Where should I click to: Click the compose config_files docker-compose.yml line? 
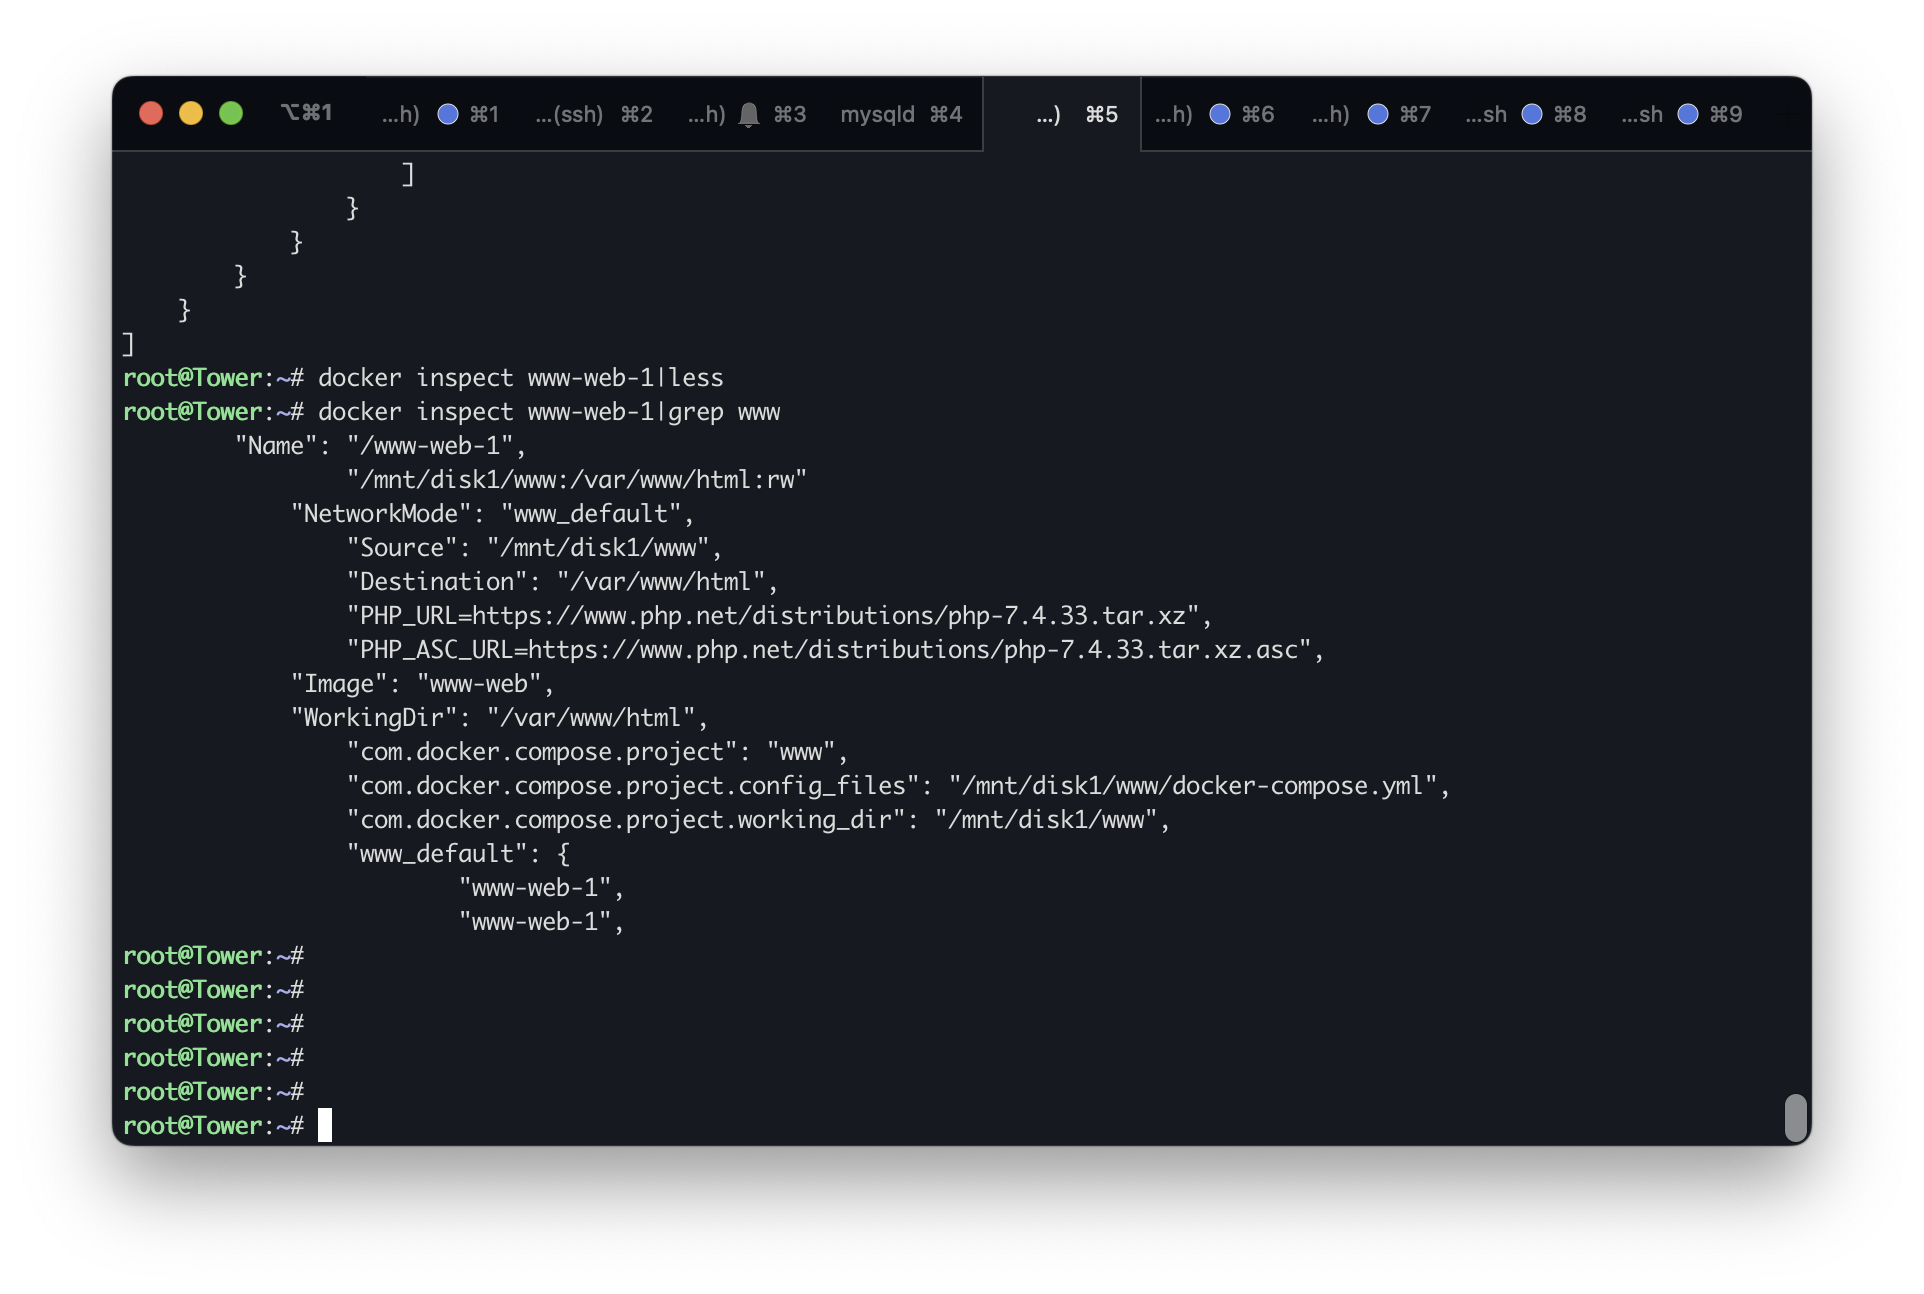pos(898,786)
